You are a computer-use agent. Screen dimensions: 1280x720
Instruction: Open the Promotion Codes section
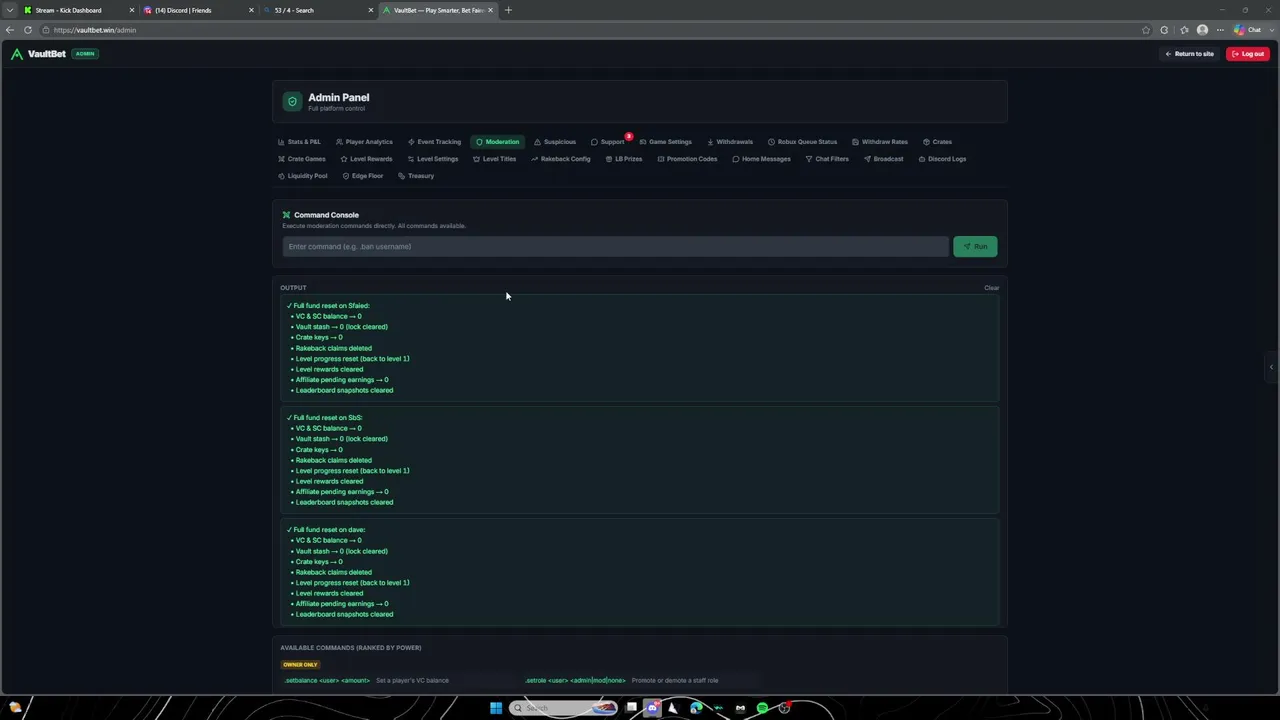687,159
